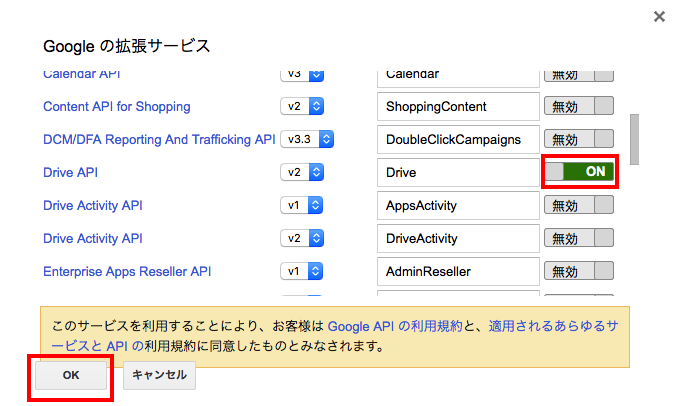Close the Google 拡張サービス dialog
Viewport: 678px width, 406px height.
click(659, 17)
